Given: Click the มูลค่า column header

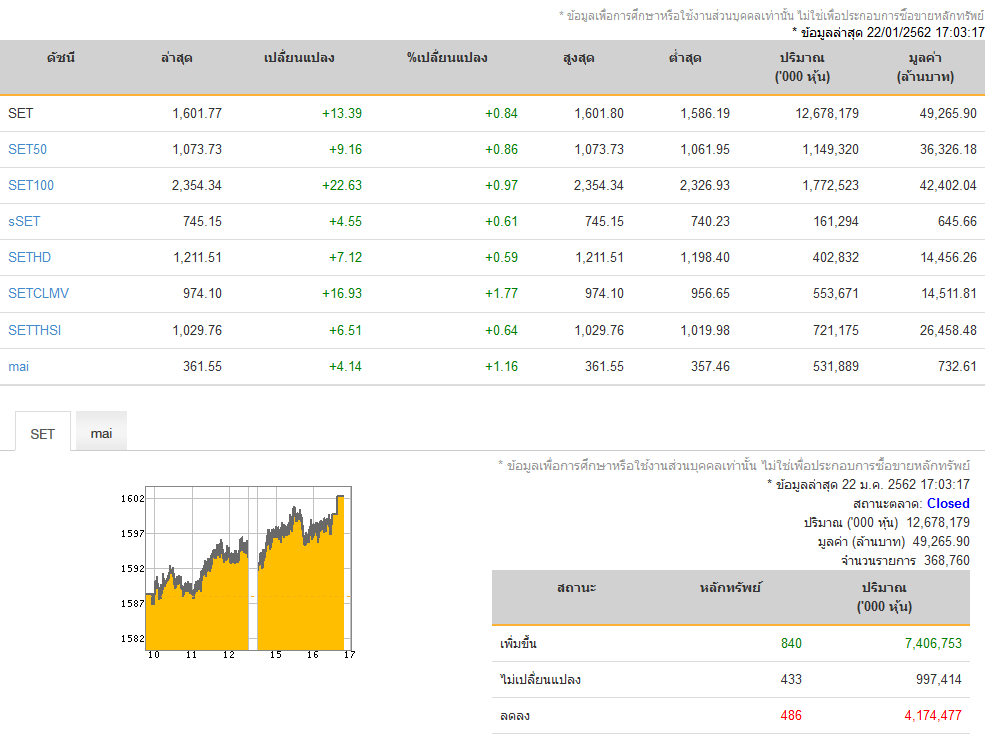Looking at the screenshot, I should click(925, 67).
